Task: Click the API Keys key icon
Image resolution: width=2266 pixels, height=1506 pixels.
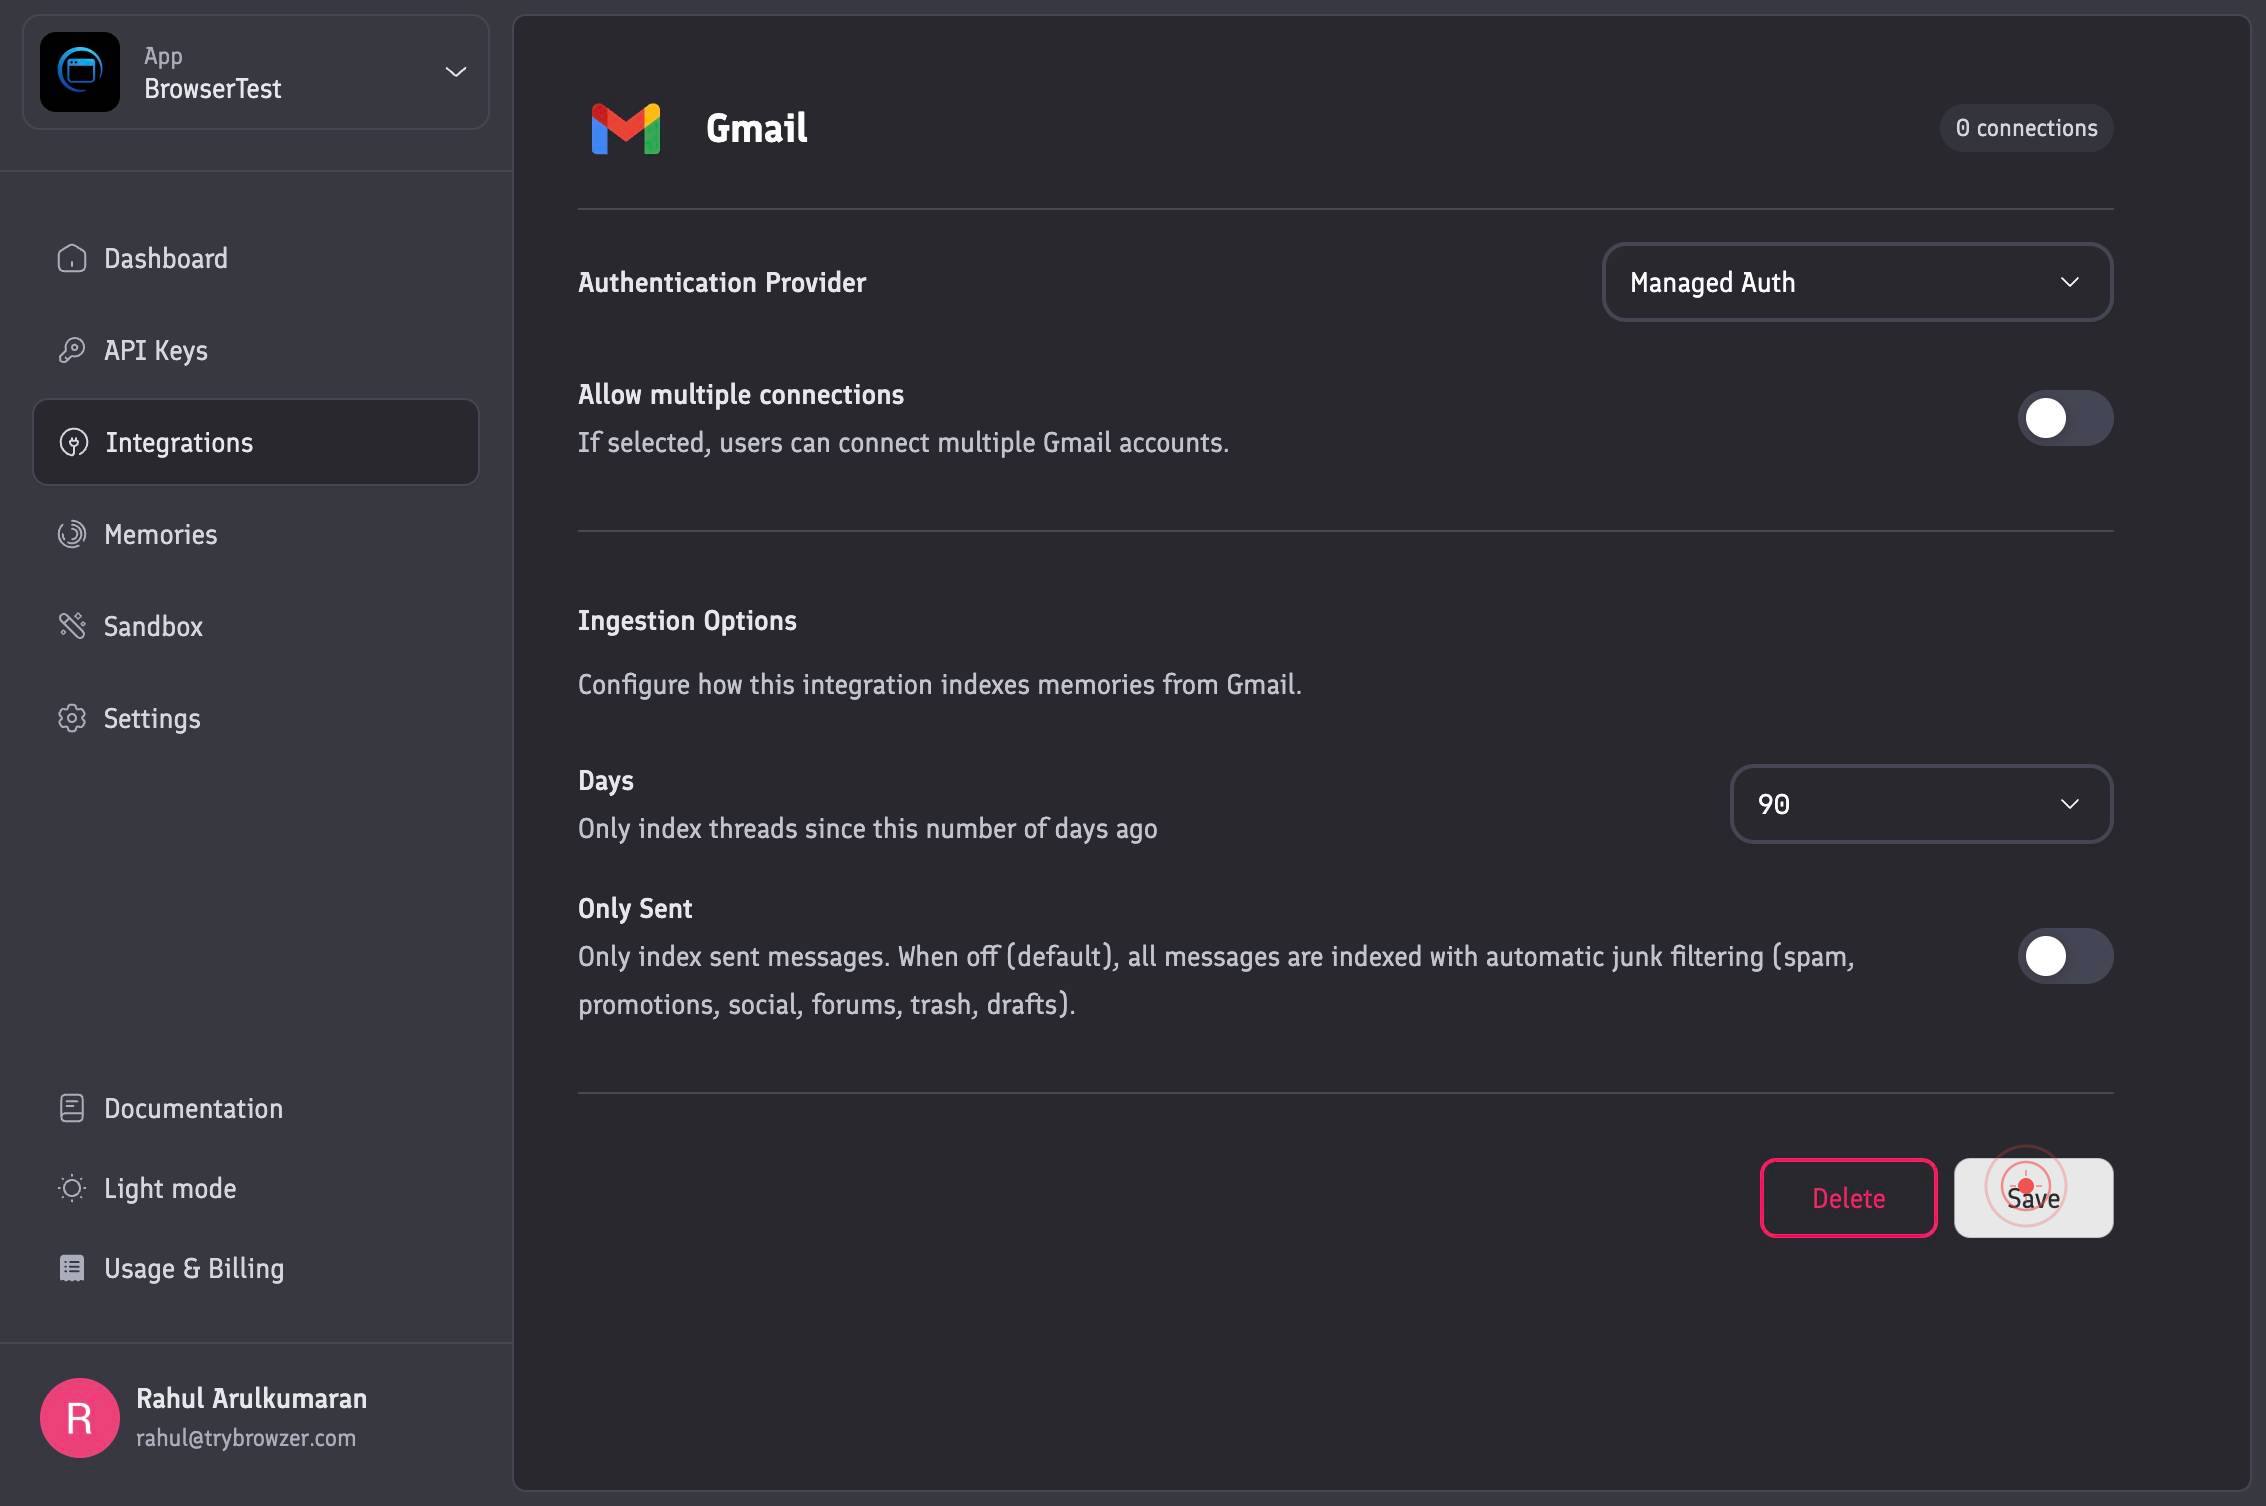Action: click(x=72, y=350)
